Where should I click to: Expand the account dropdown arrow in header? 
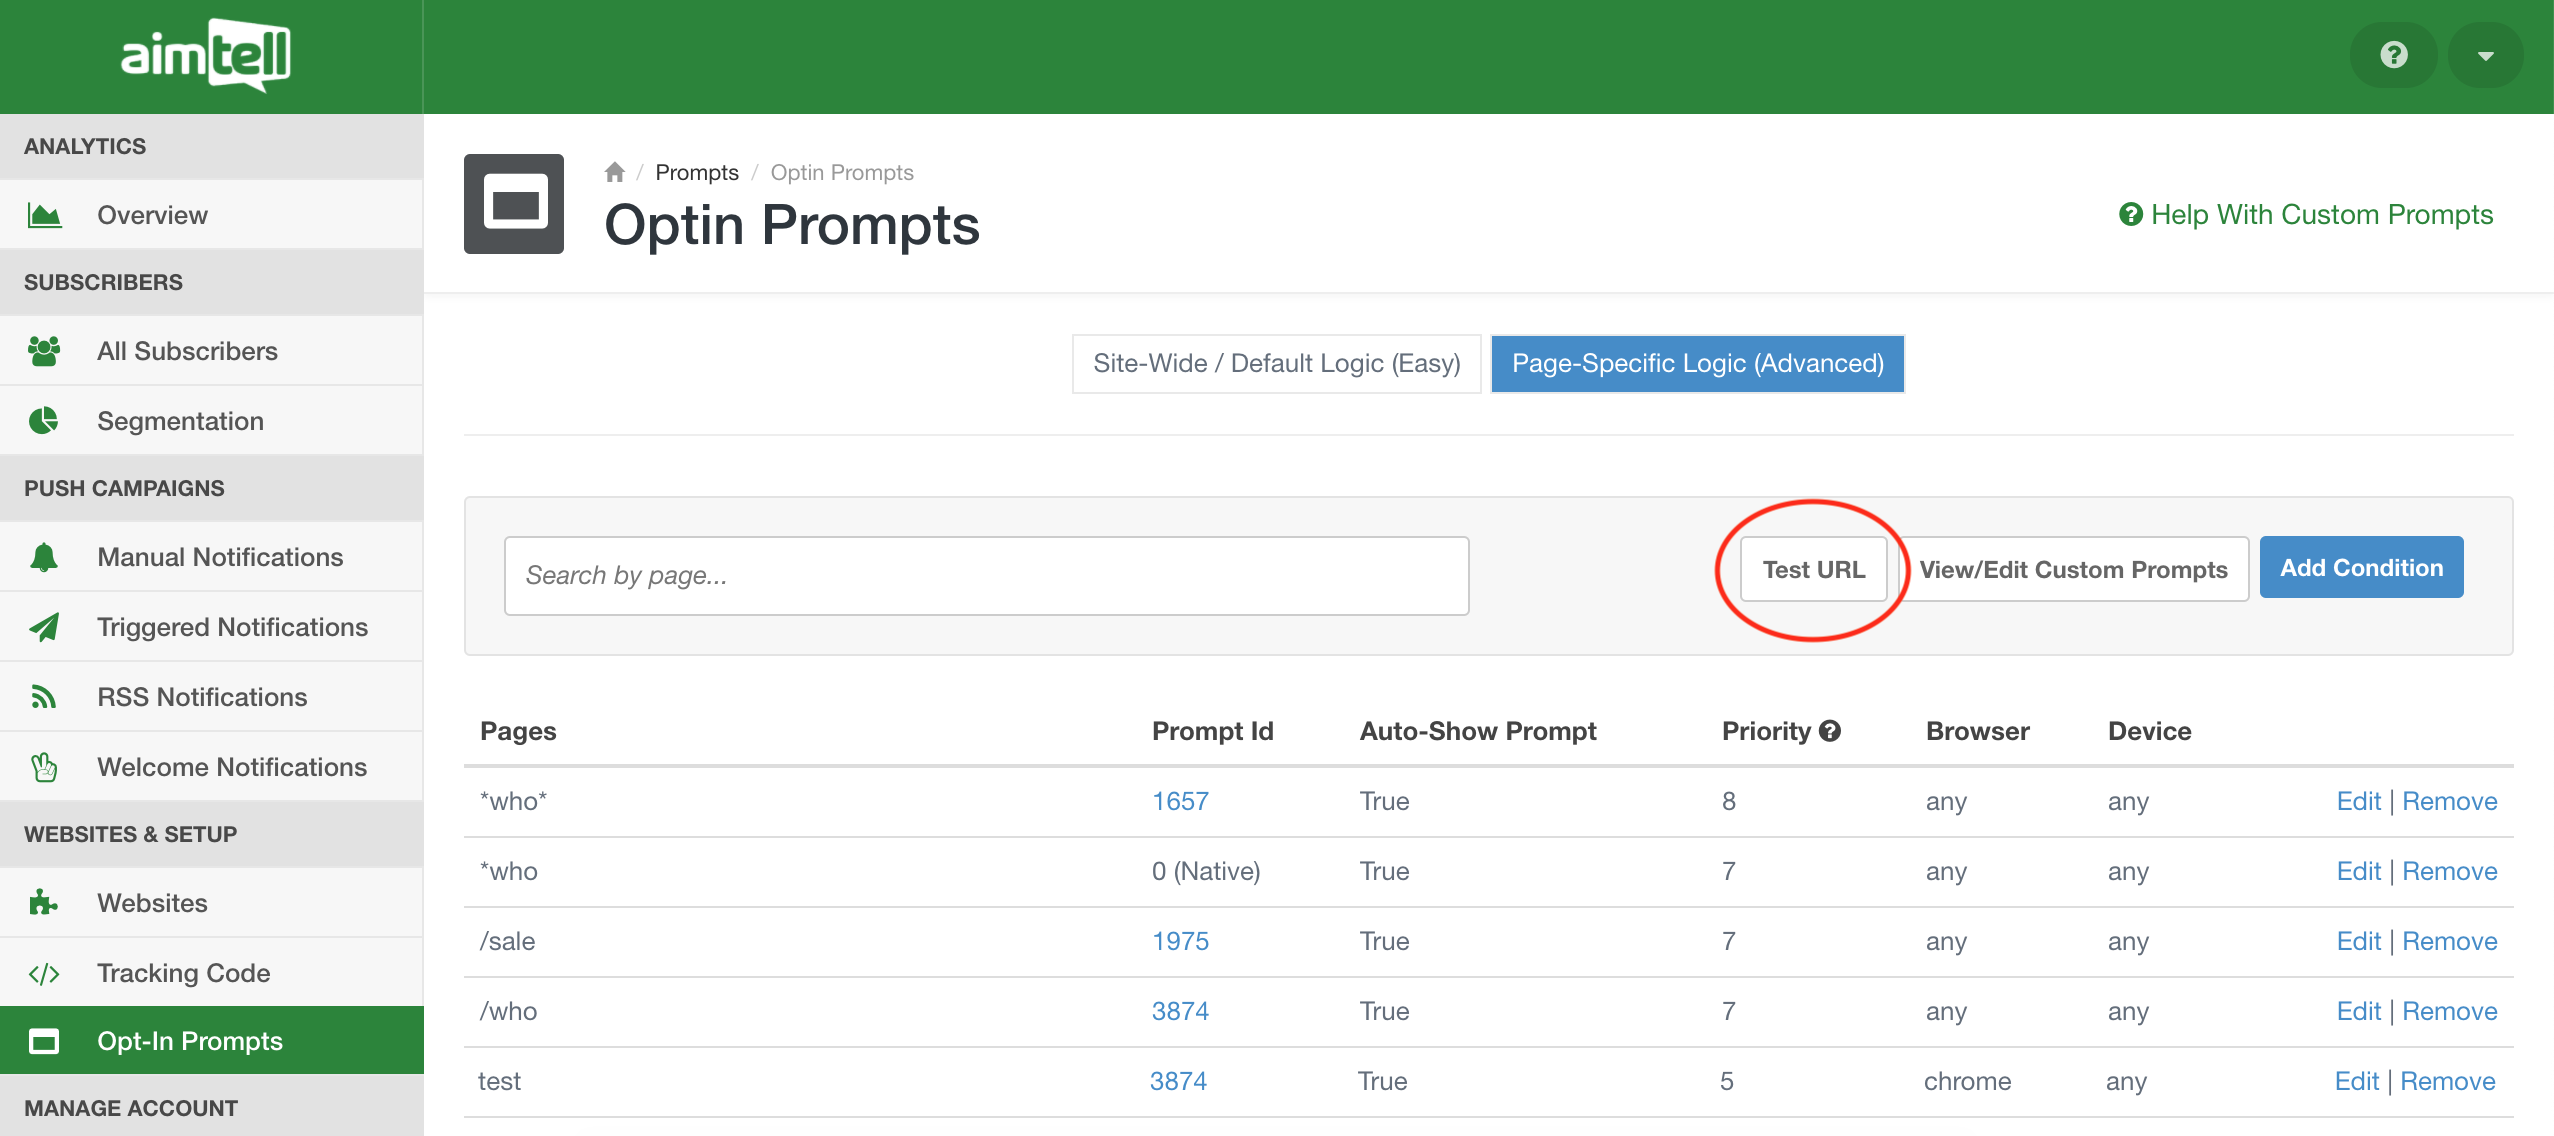(x=2485, y=55)
